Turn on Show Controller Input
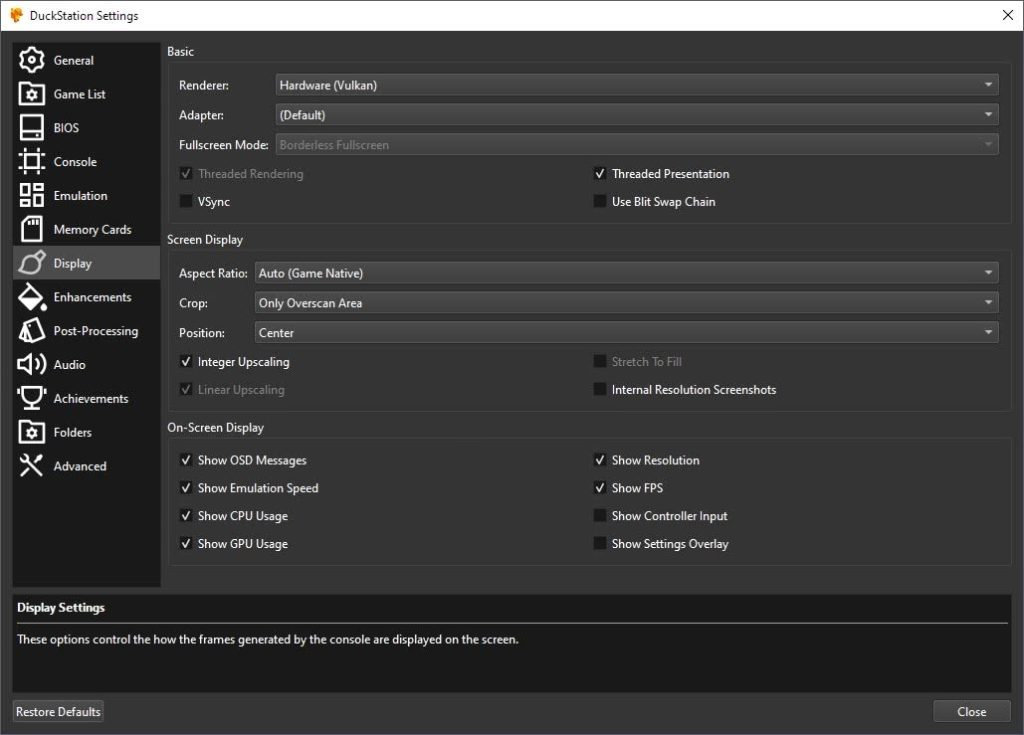Screen dimensions: 1024x735 (x=600, y=516)
